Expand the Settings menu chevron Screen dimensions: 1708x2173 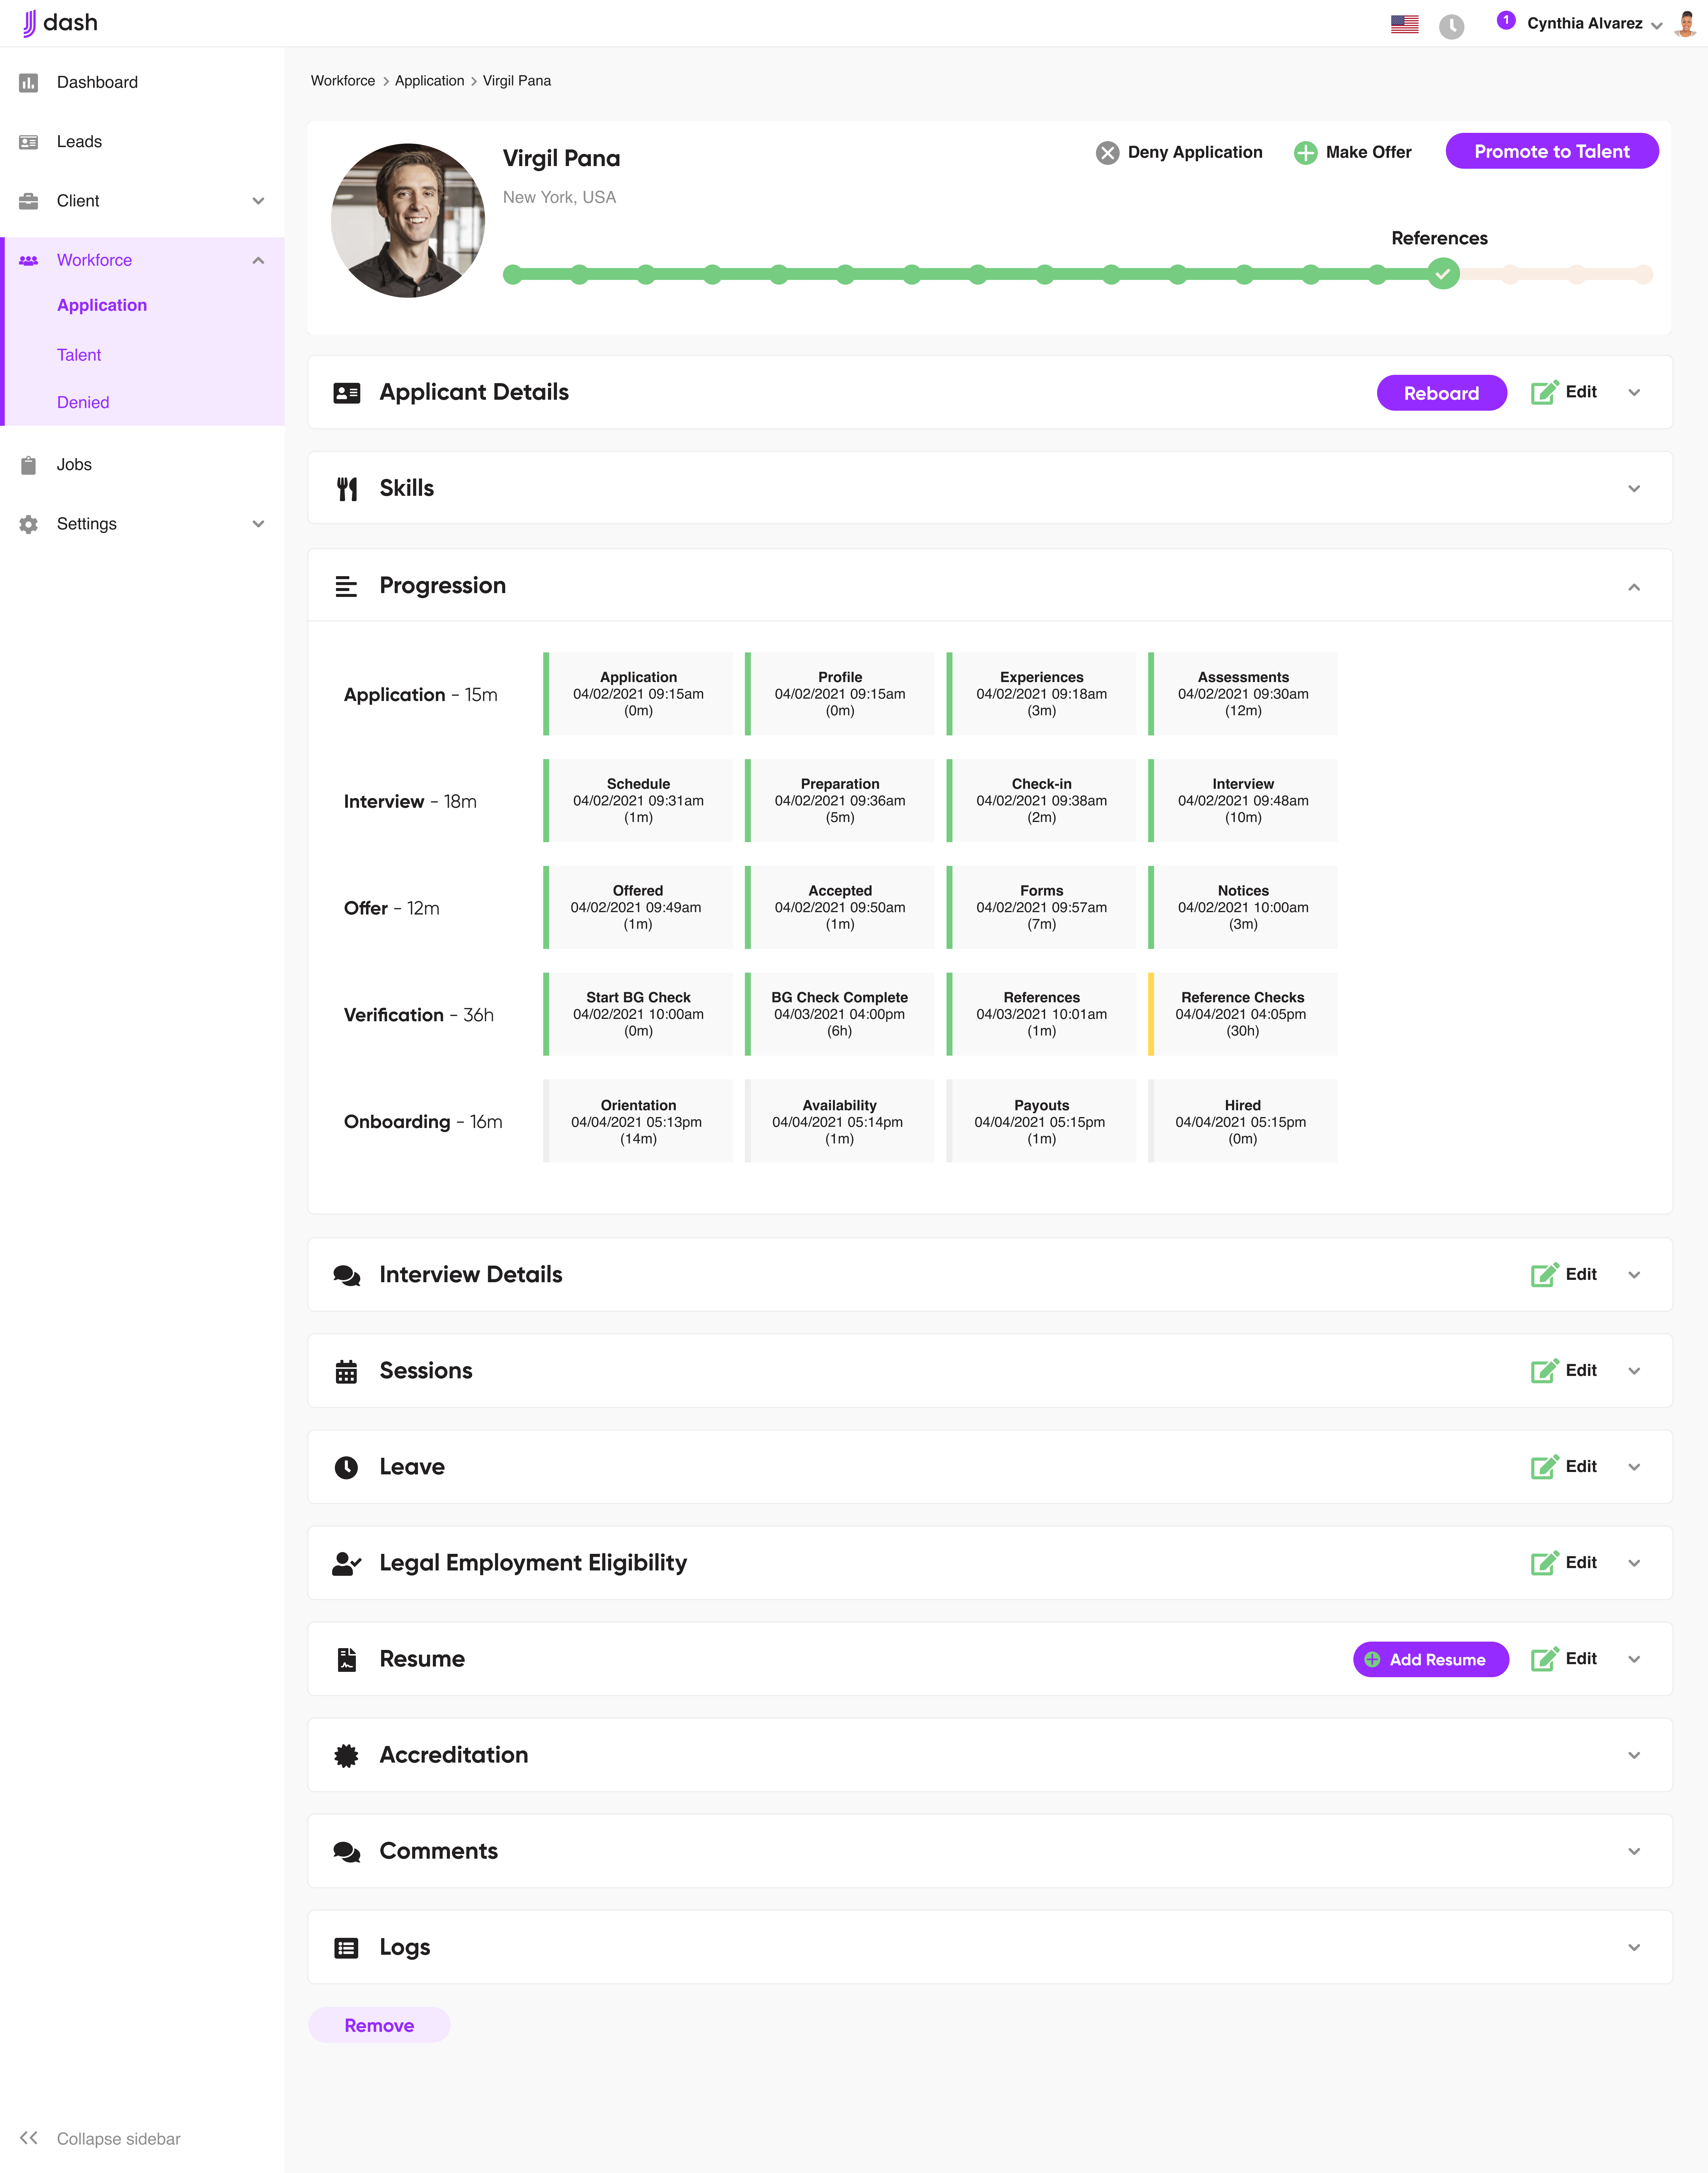click(258, 524)
